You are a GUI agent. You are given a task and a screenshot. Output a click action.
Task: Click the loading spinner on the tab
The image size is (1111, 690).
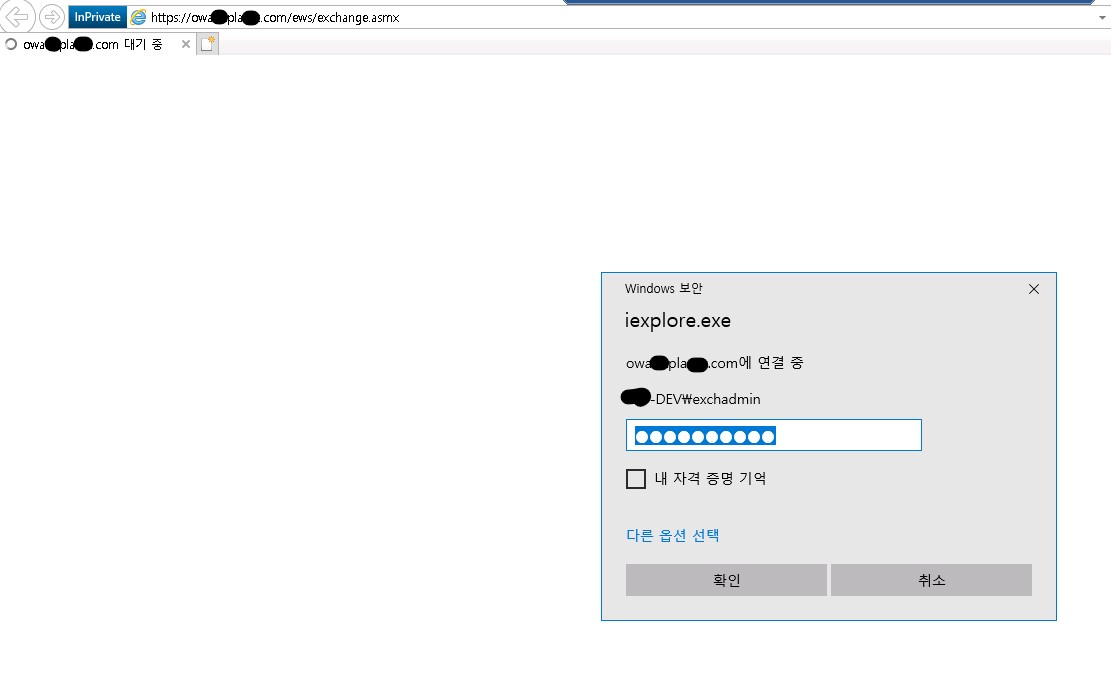pos(11,44)
